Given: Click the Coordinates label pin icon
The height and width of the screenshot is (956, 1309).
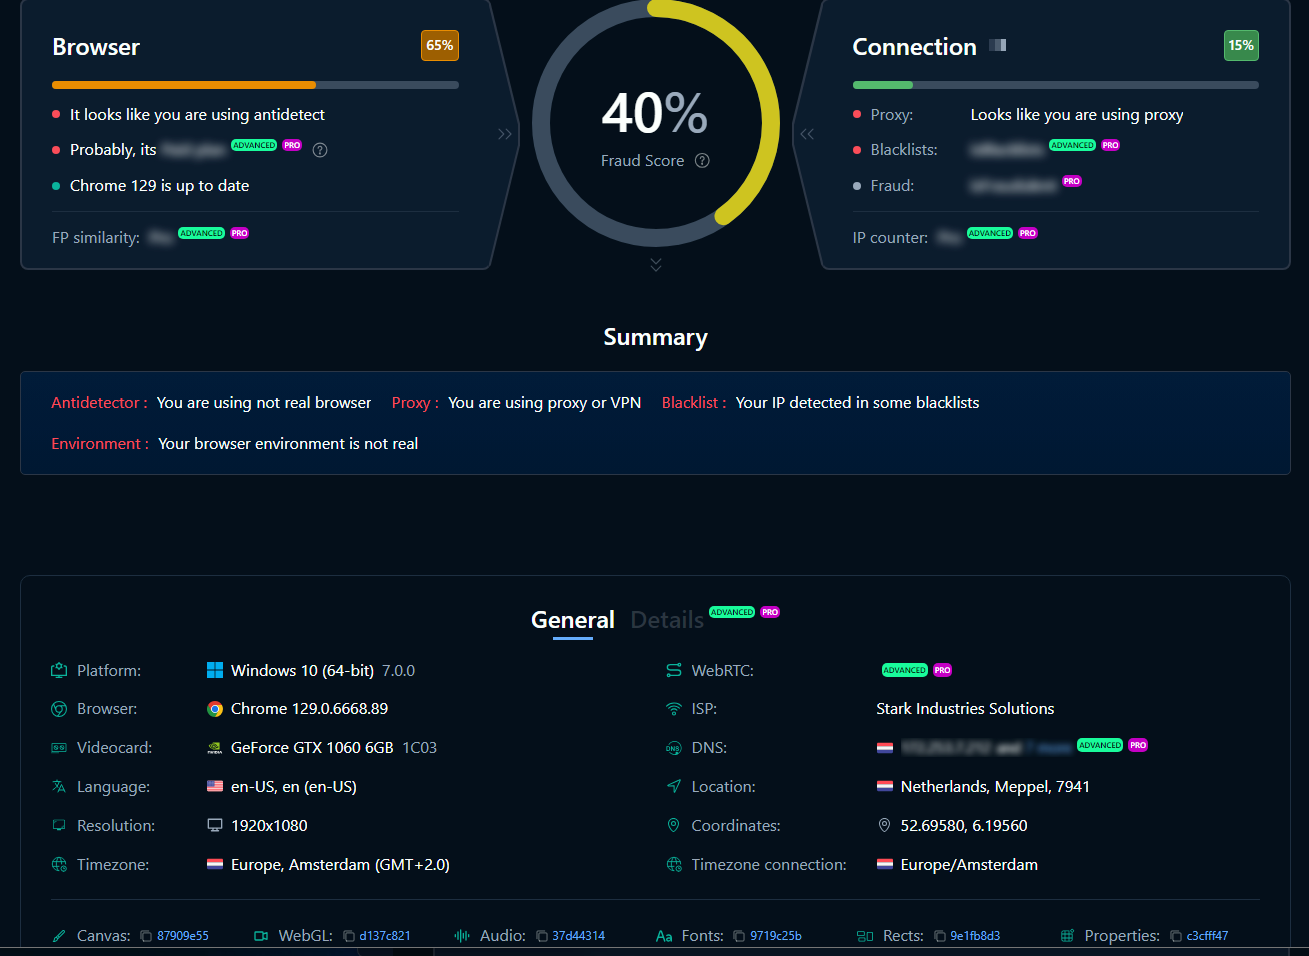Looking at the screenshot, I should click(674, 826).
